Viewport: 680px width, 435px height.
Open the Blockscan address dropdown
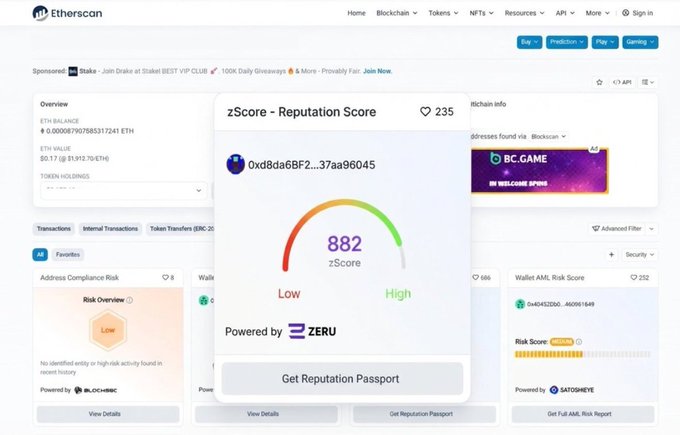(548, 136)
